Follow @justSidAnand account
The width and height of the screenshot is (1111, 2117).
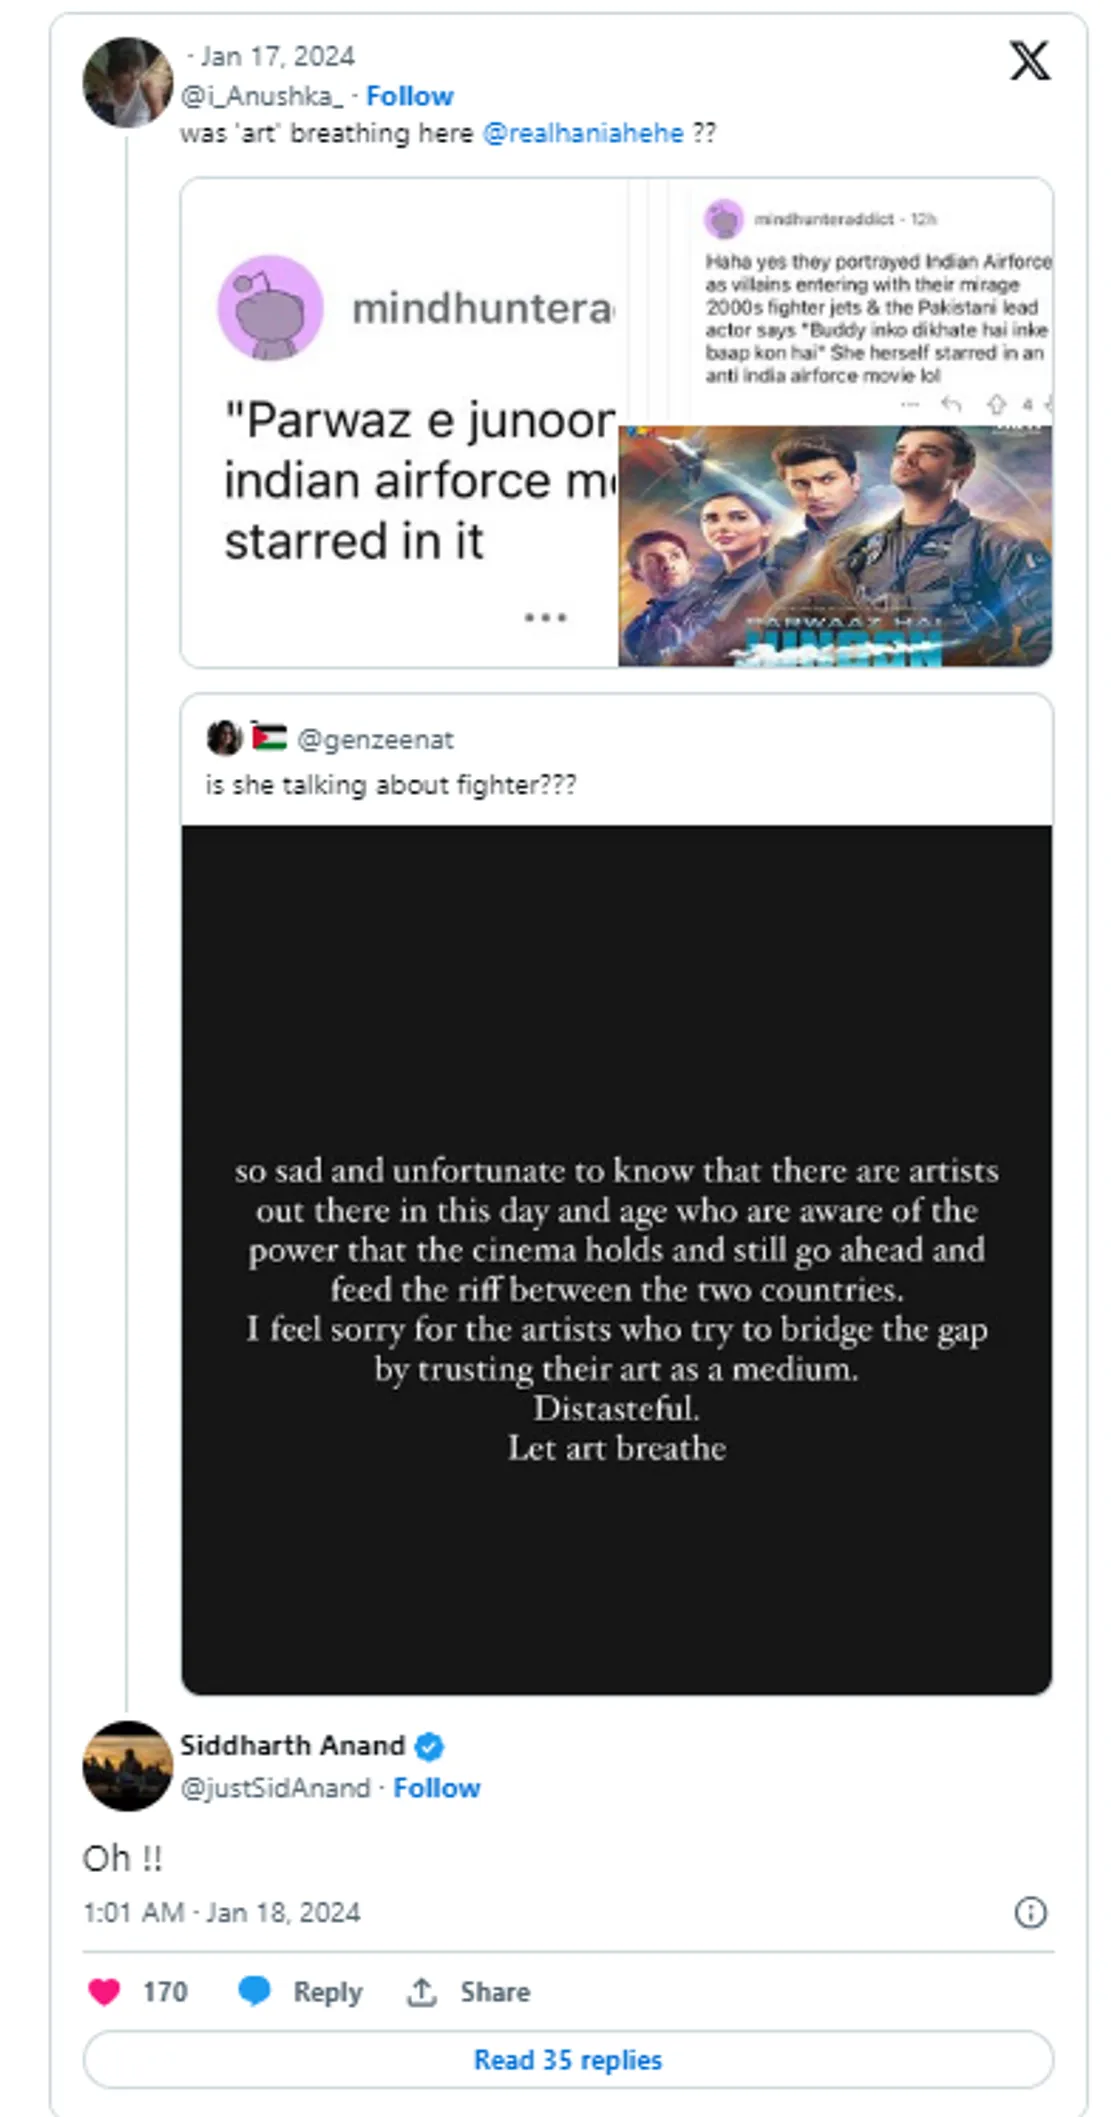pos(436,1788)
